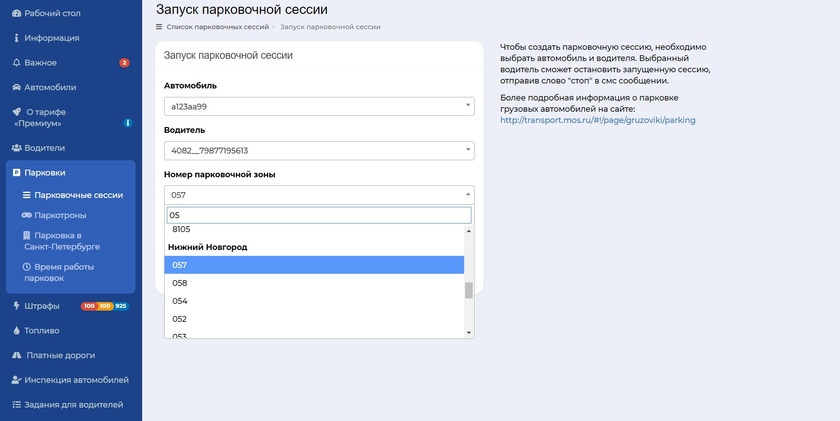840x421 pixels.
Task: Click the road icon next to Платные дороги
Action: 16,355
